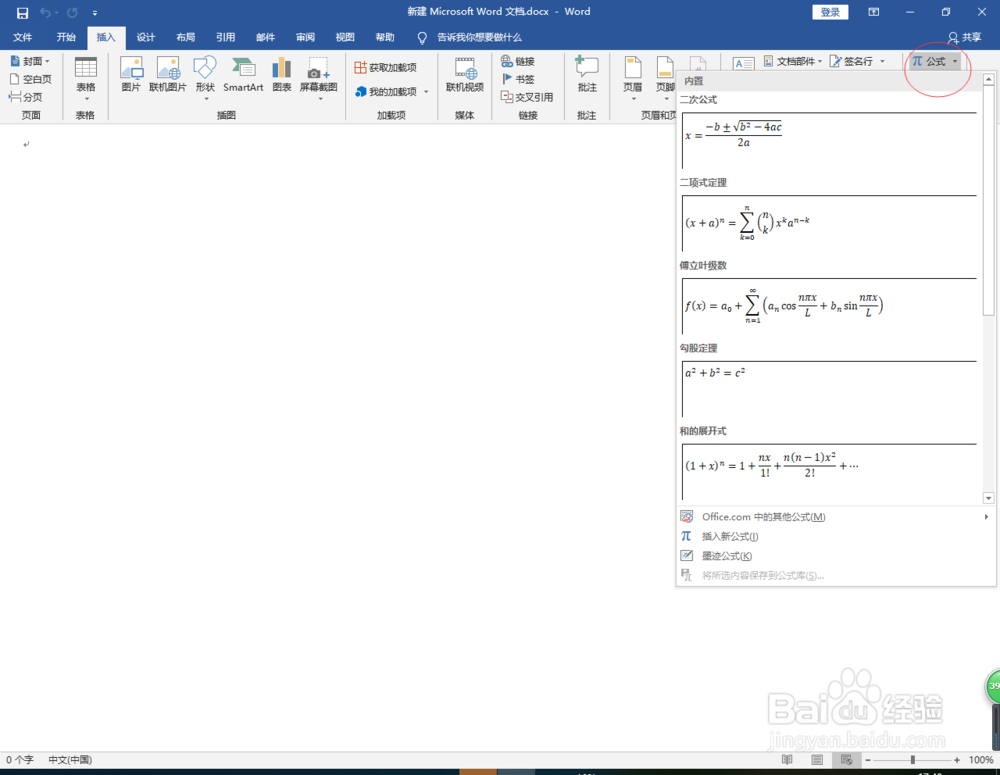Open the Screenshot (屏幕截图) tool

(318, 77)
